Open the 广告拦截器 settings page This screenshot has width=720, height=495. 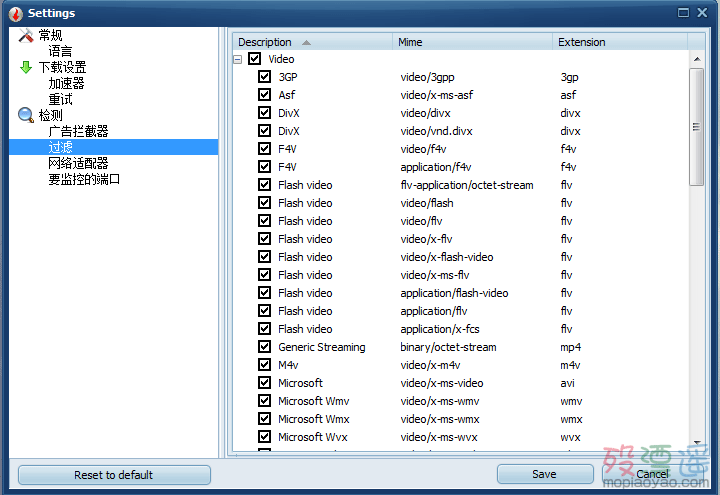[79, 131]
